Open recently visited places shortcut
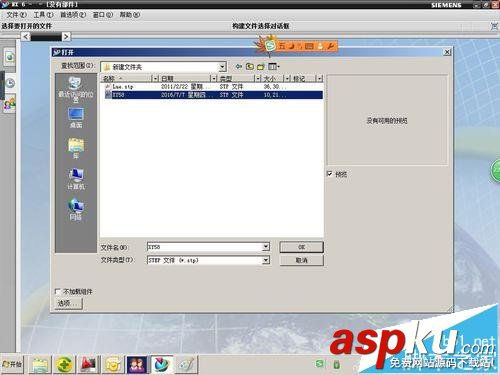Screen dimensions: 500x375 click(x=76, y=89)
